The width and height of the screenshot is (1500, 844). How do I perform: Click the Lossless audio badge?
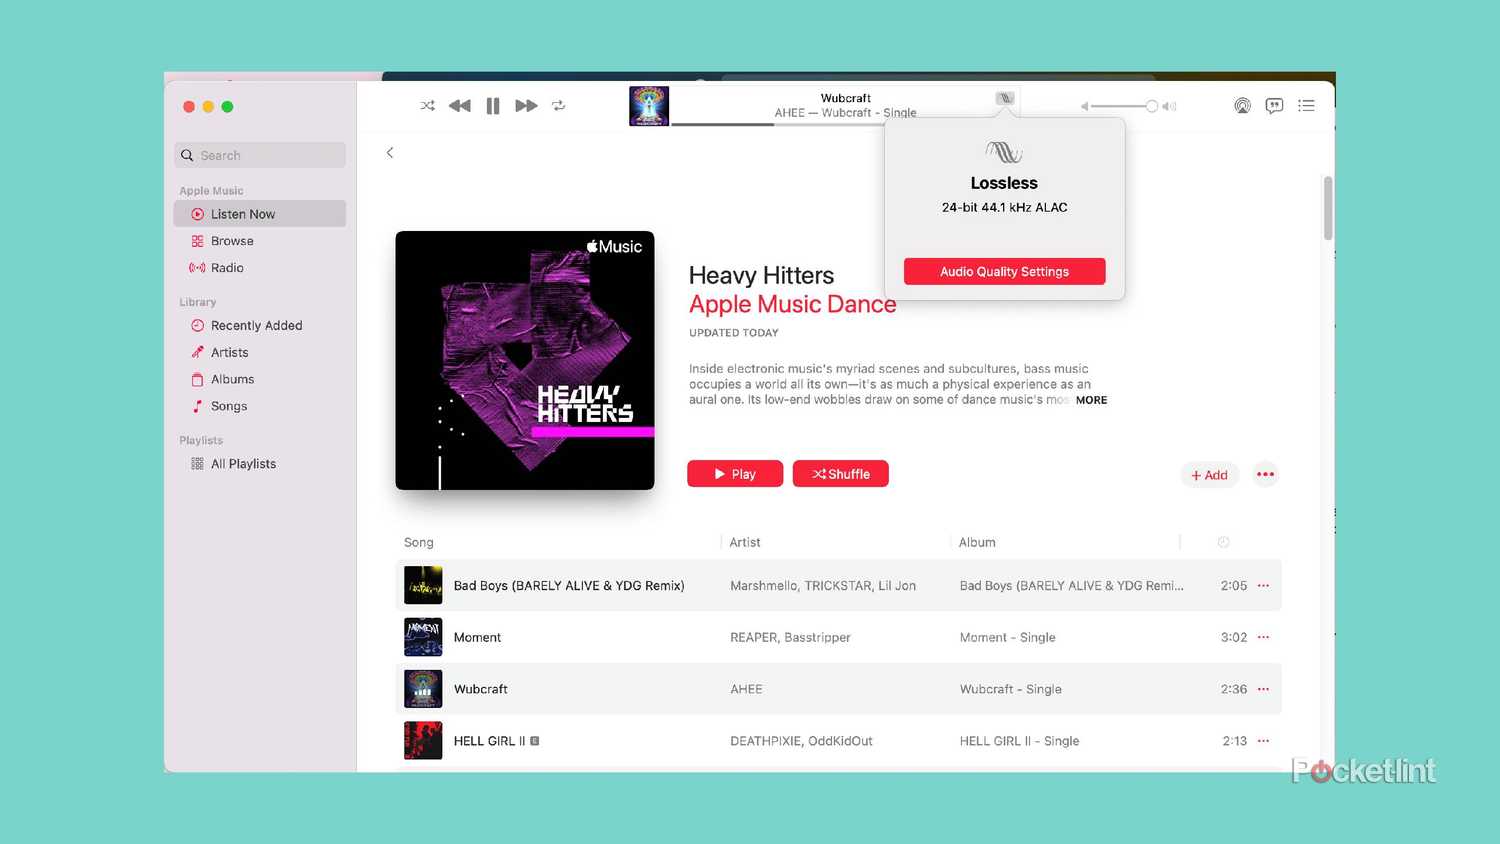[1005, 98]
